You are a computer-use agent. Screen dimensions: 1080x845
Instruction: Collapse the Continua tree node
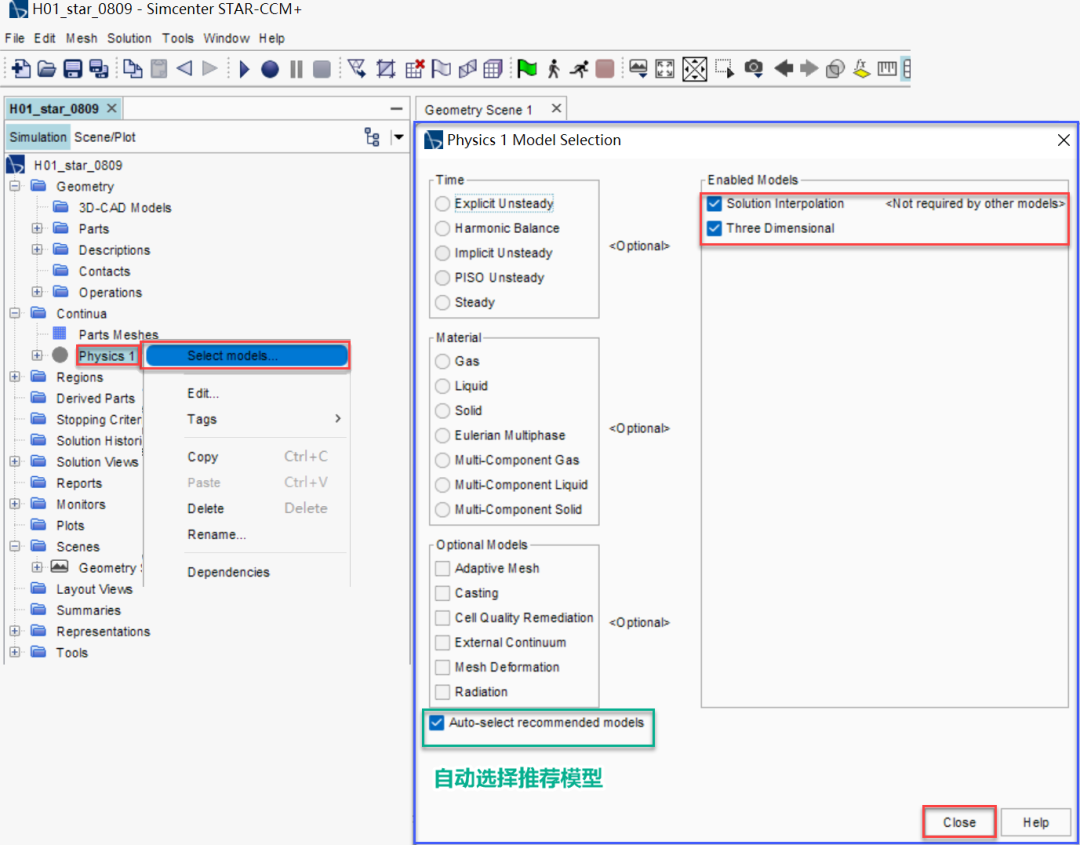pos(15,313)
